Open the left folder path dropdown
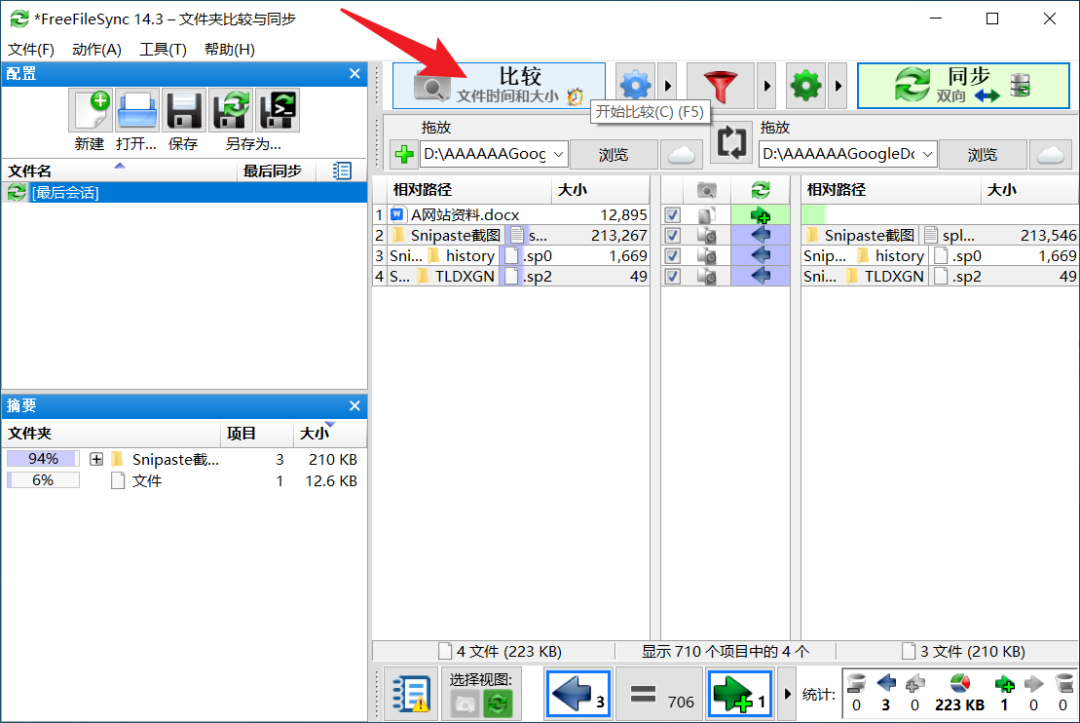Viewport: 1080px width, 723px height. point(559,154)
